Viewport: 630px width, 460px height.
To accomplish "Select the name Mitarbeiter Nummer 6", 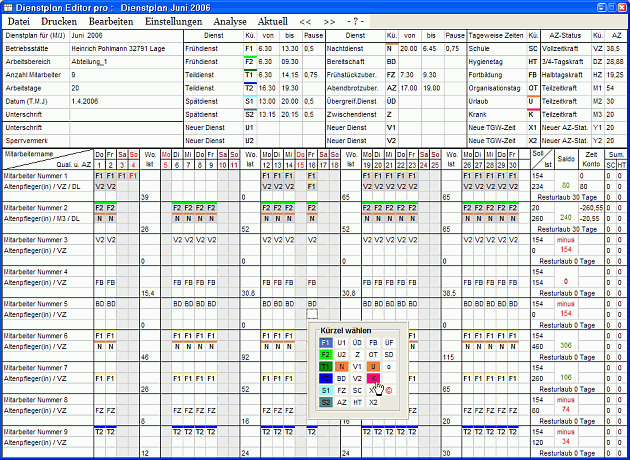I will (36, 336).
